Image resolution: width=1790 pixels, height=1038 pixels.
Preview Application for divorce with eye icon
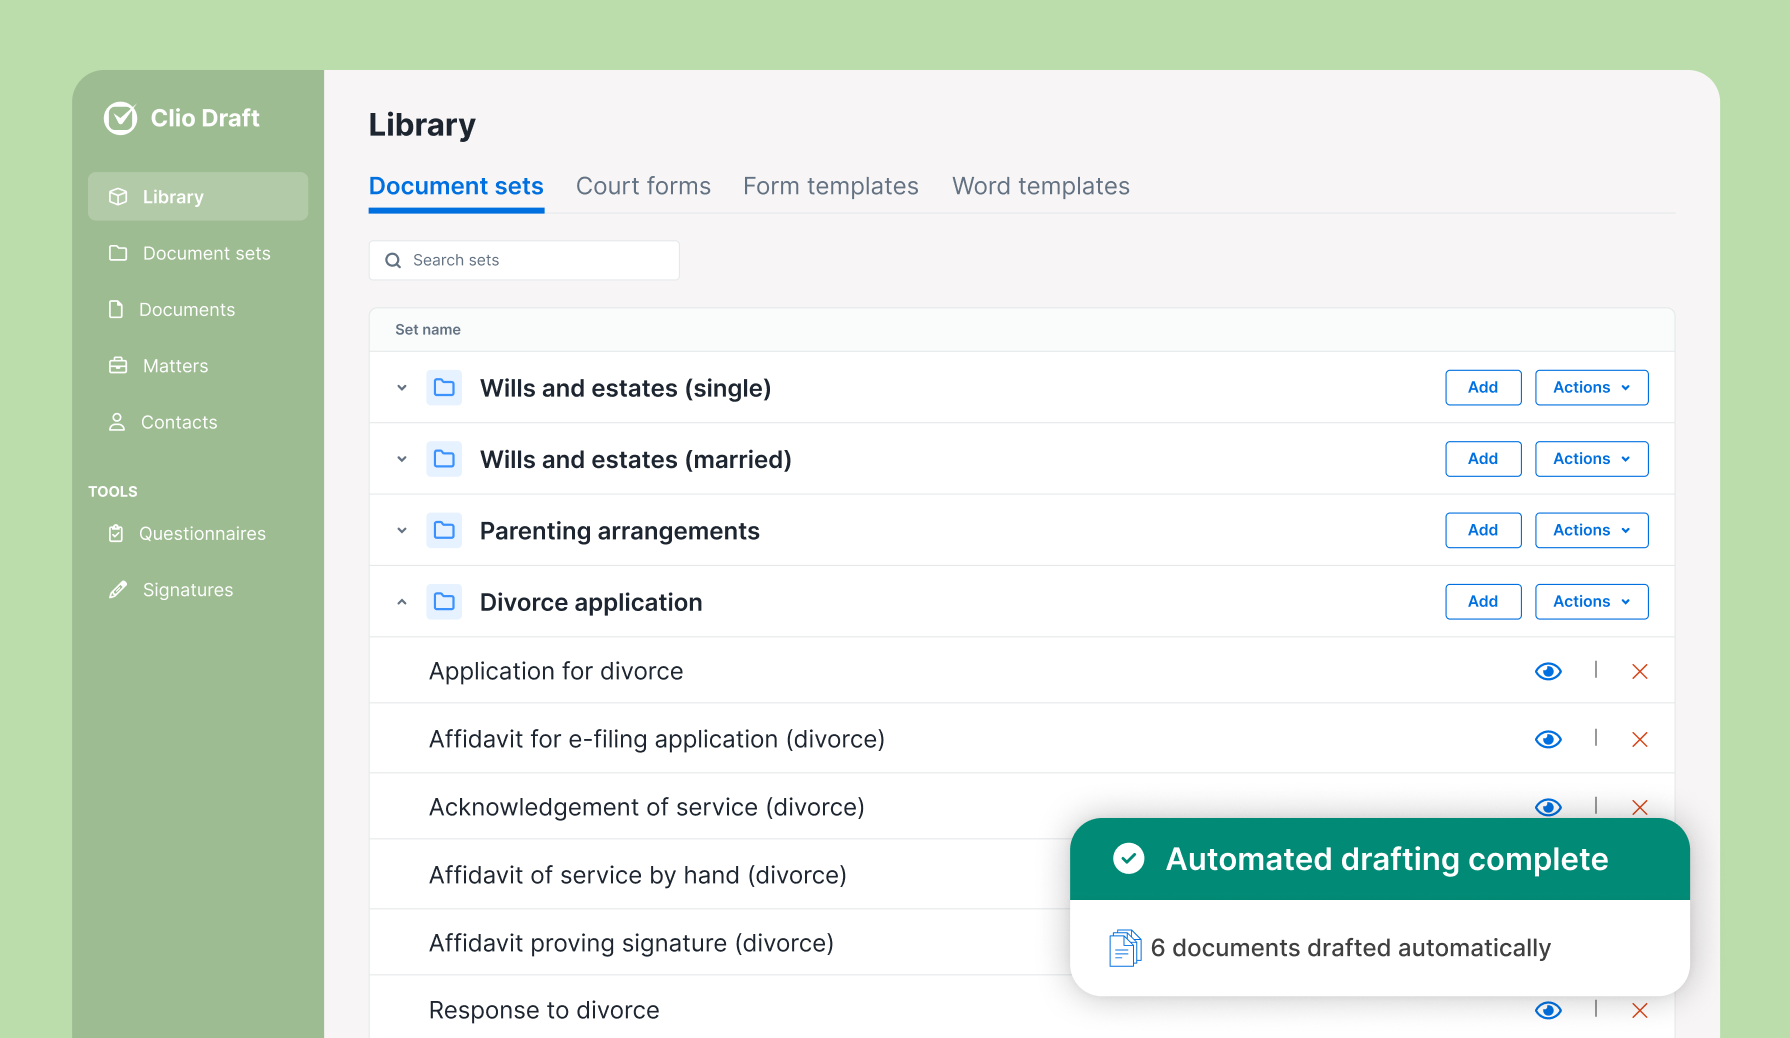tap(1548, 671)
